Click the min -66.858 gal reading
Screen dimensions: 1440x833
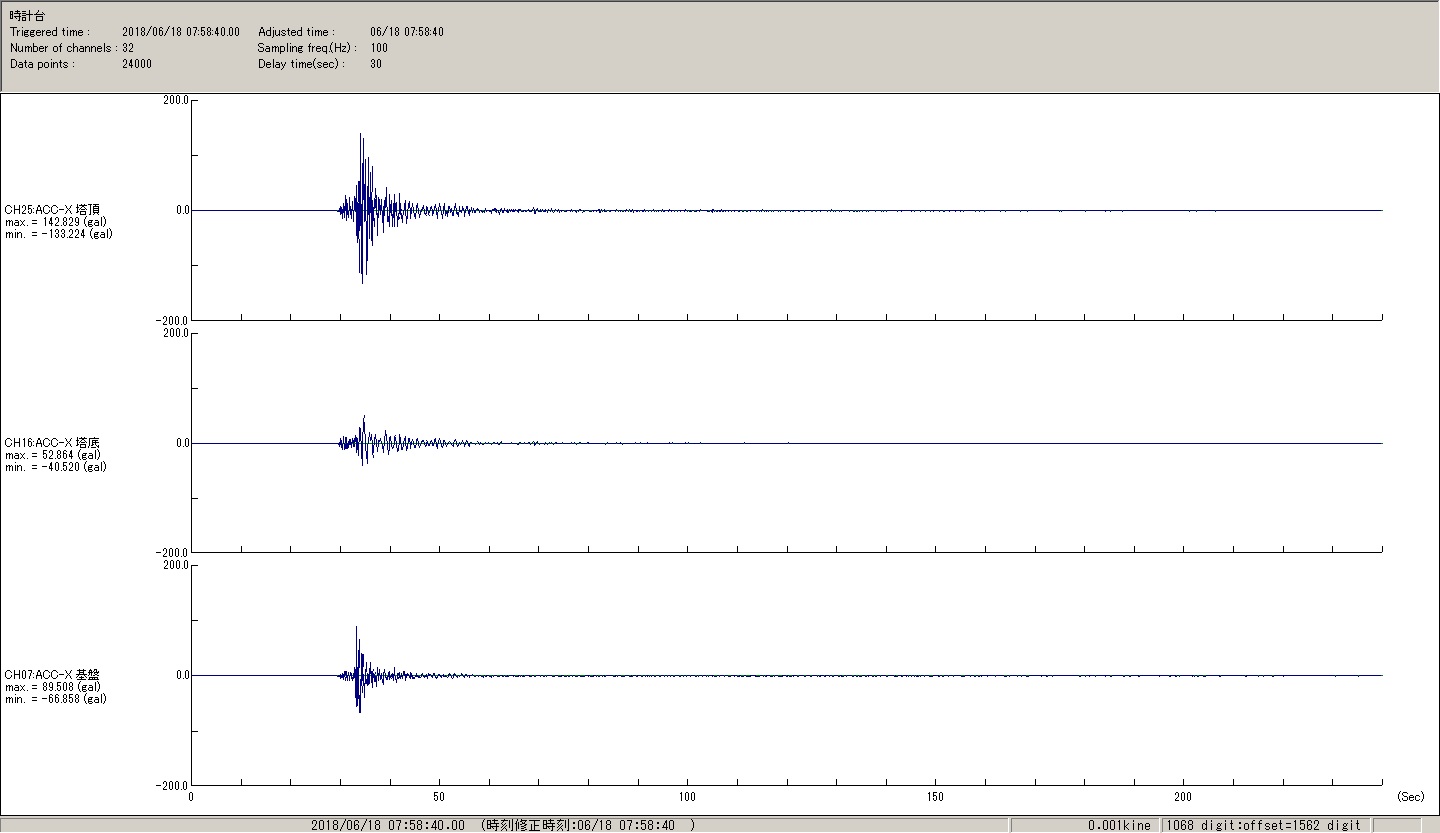tap(56, 699)
